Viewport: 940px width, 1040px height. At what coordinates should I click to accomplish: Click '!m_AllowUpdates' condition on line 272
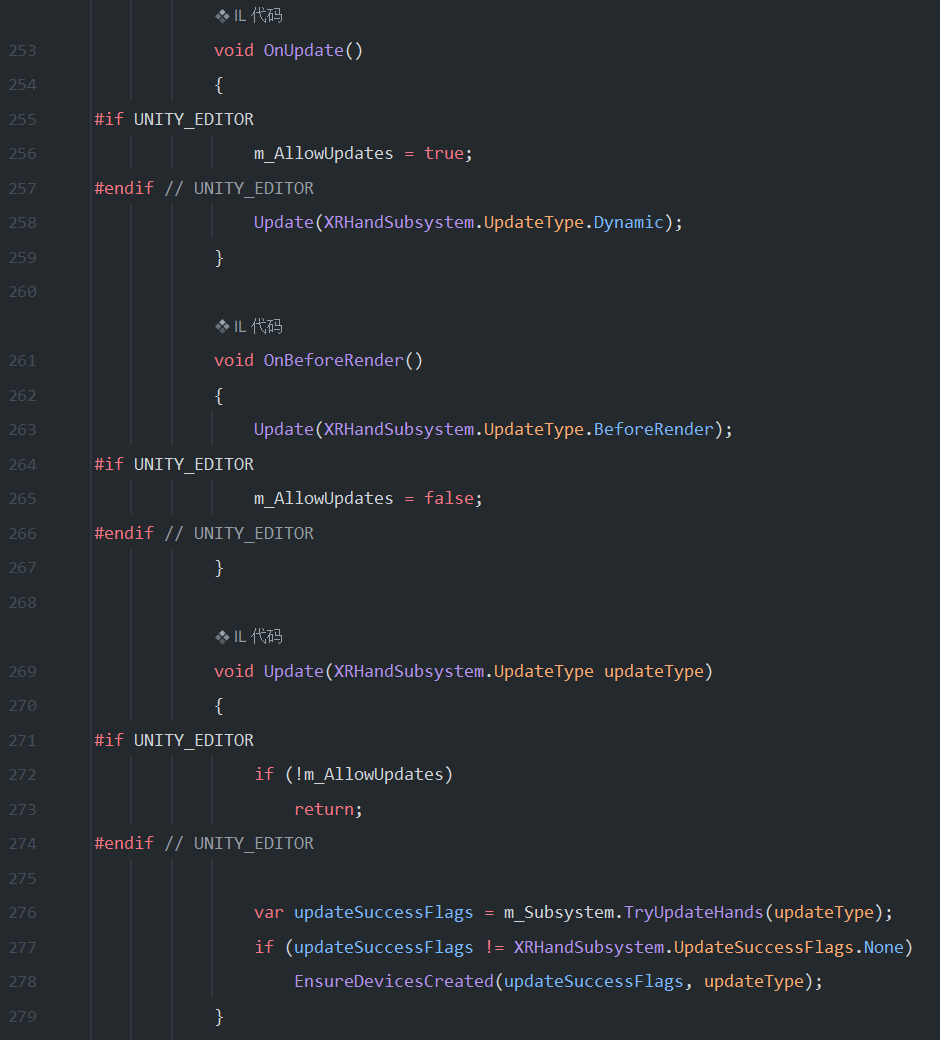(369, 775)
